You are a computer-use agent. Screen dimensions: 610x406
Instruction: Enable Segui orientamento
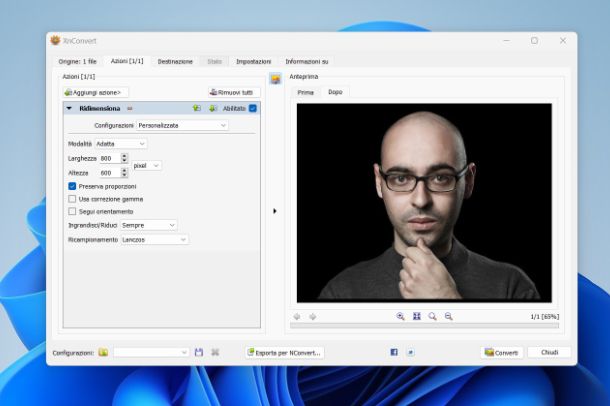(x=72, y=211)
